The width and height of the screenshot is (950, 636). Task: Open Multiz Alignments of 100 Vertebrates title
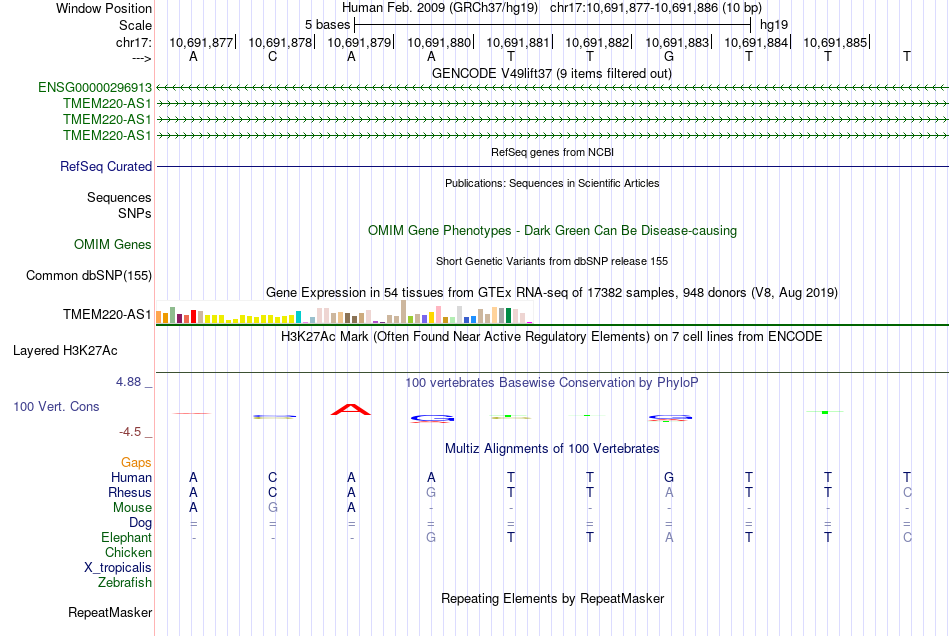click(552, 449)
